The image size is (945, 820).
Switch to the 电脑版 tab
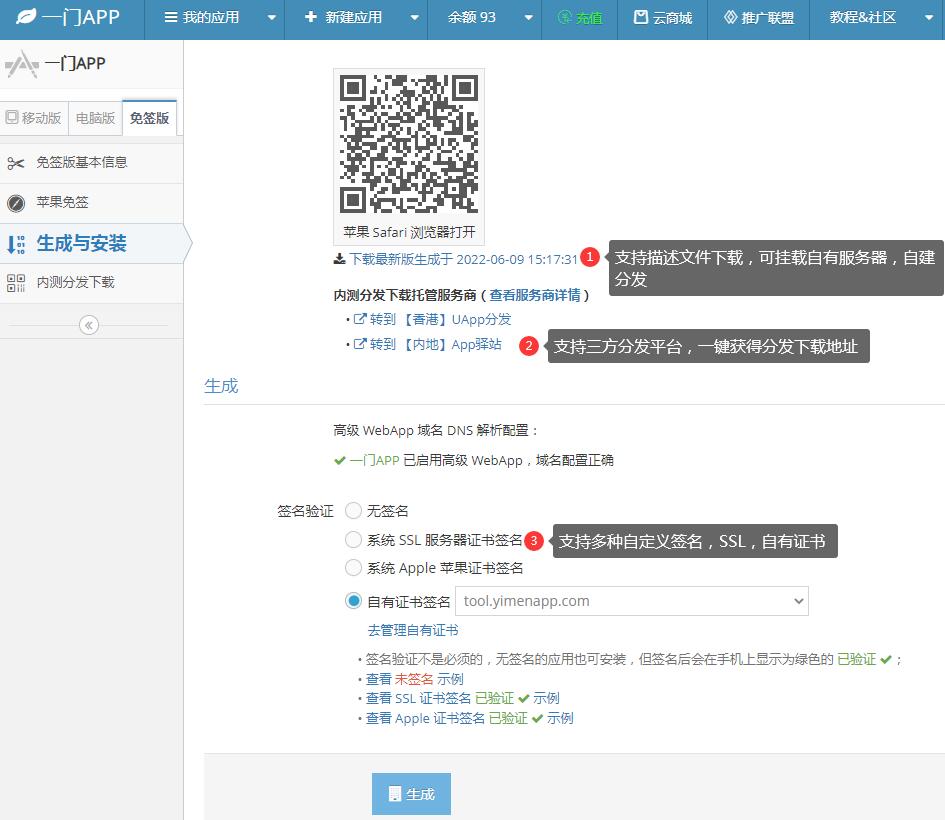95,118
